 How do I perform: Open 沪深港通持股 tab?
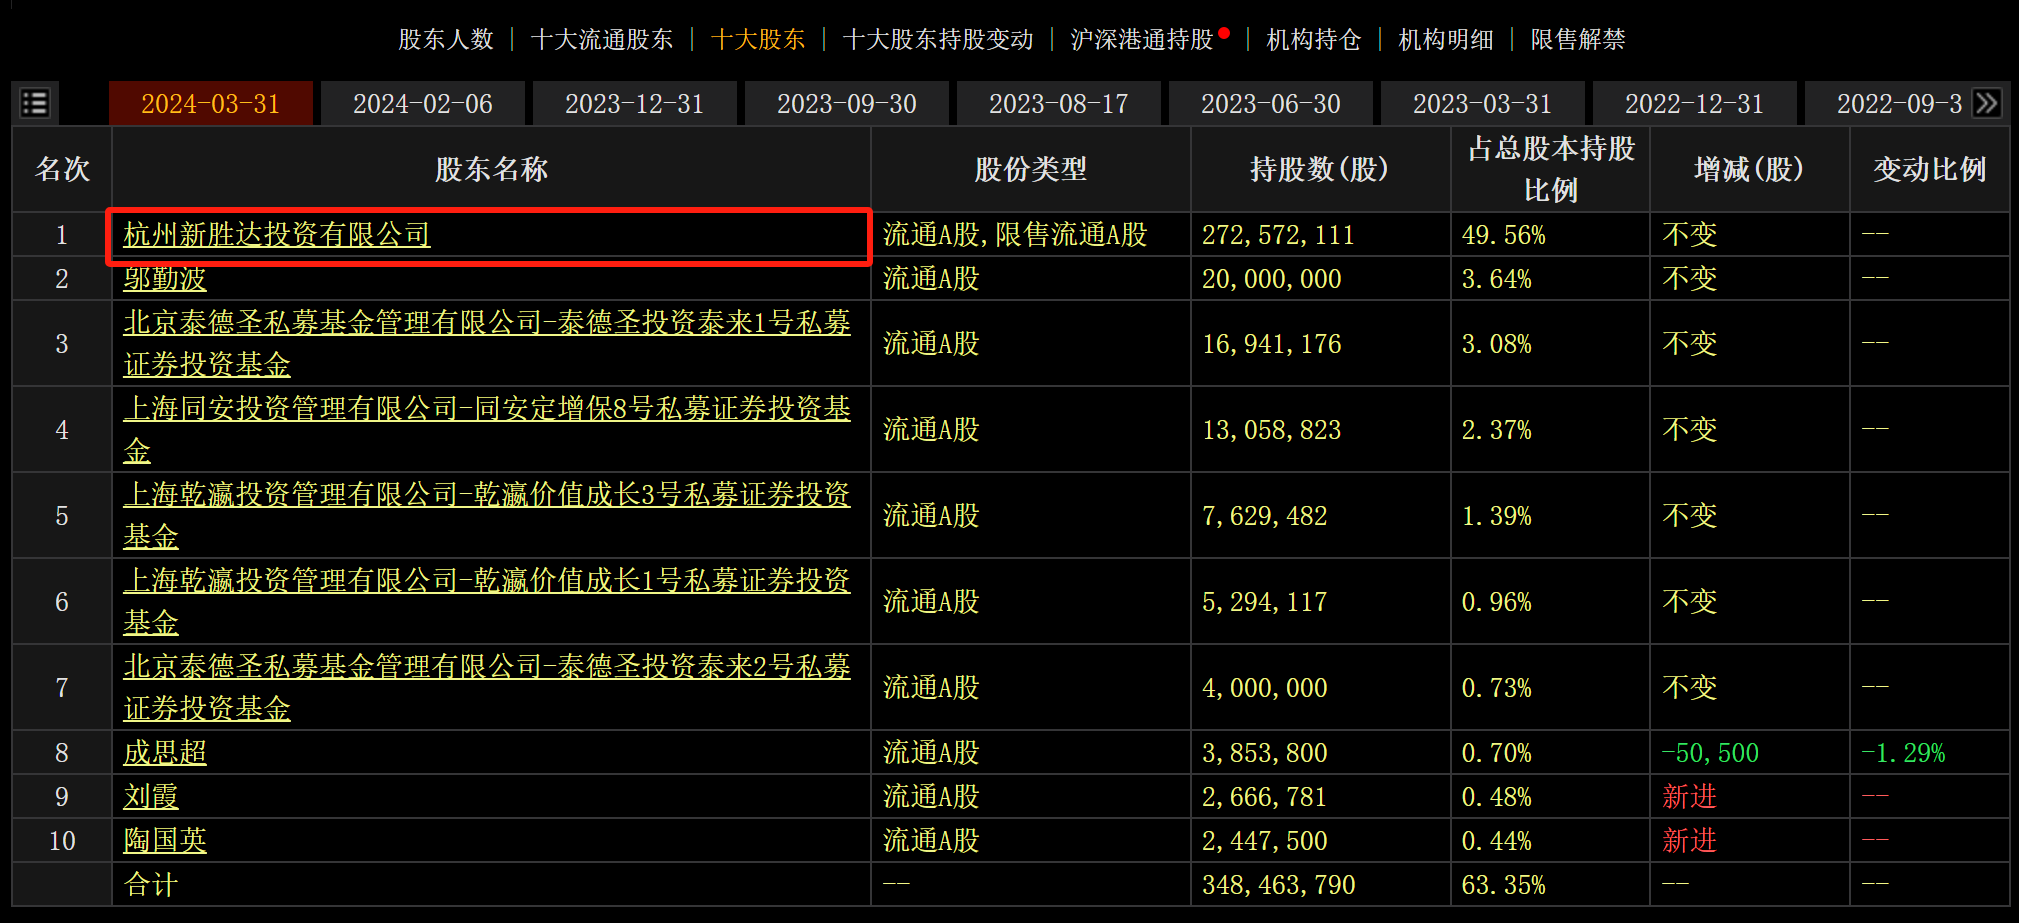pos(1142,39)
